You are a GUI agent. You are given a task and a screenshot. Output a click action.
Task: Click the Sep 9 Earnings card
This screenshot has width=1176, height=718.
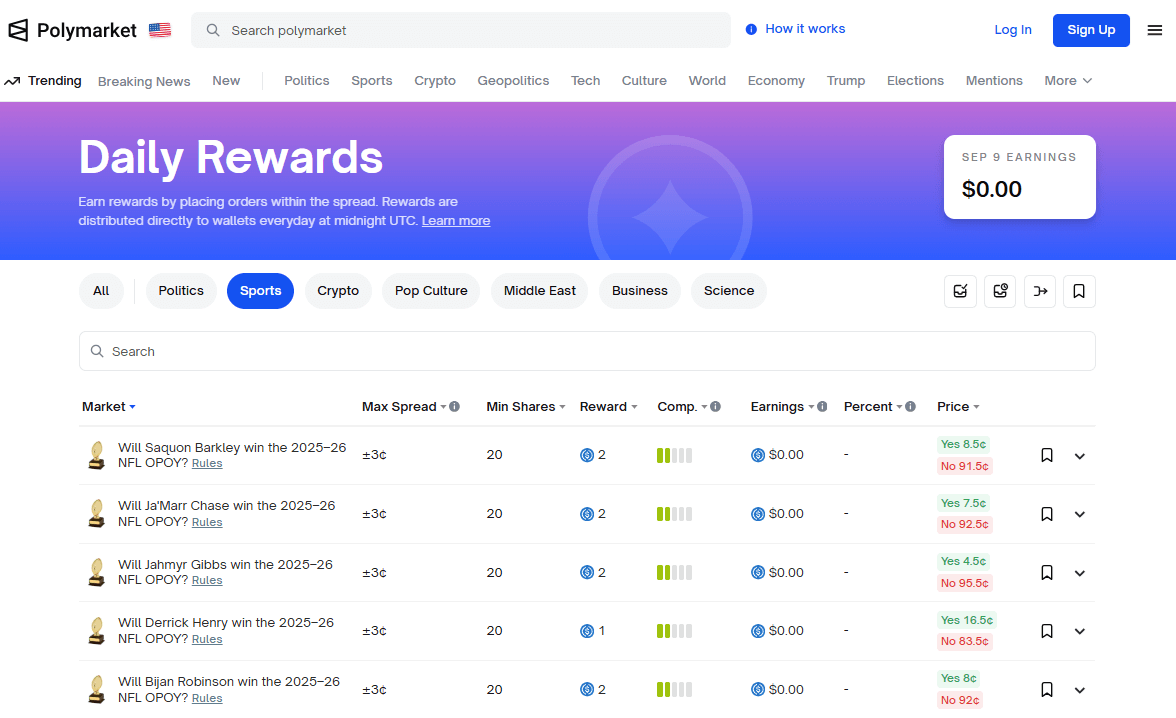[1020, 177]
